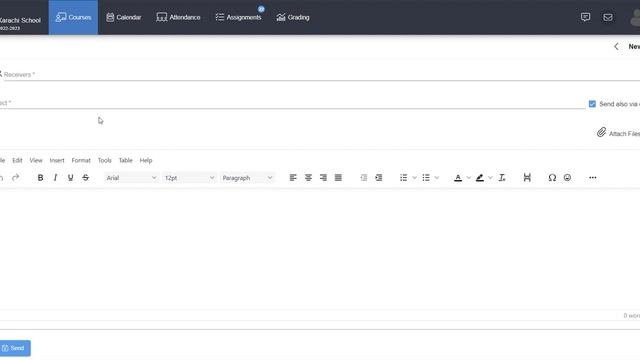Open the mail envelope icon in header

608,17
